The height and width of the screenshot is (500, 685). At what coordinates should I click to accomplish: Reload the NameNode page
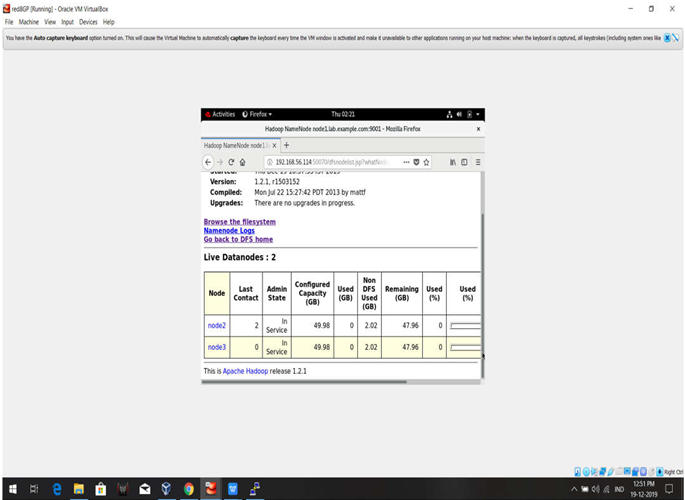pos(231,162)
